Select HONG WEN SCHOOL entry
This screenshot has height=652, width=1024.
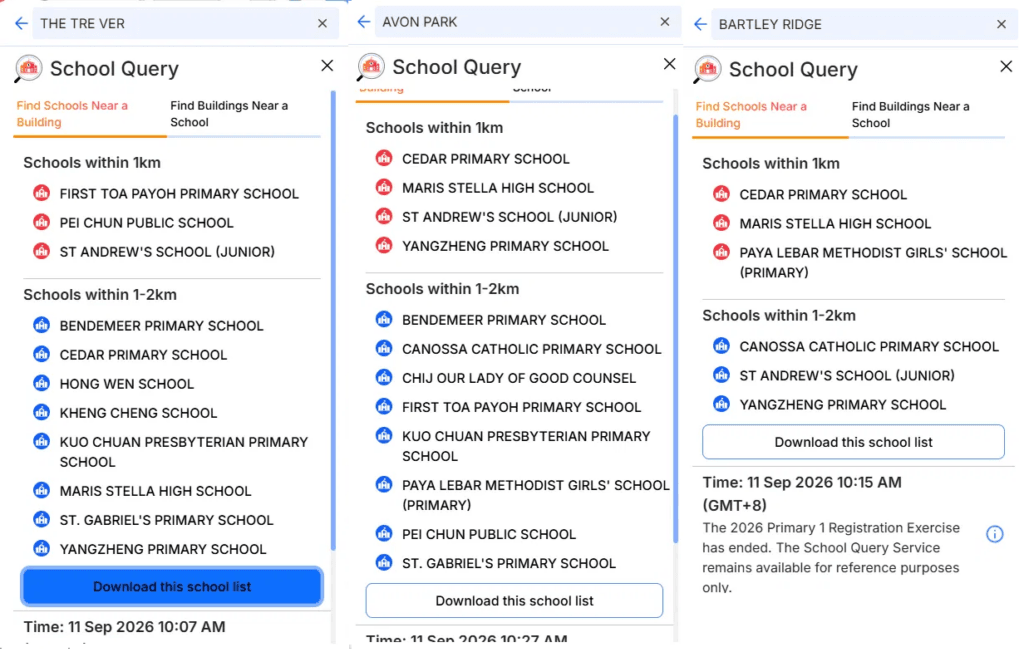tap(127, 383)
